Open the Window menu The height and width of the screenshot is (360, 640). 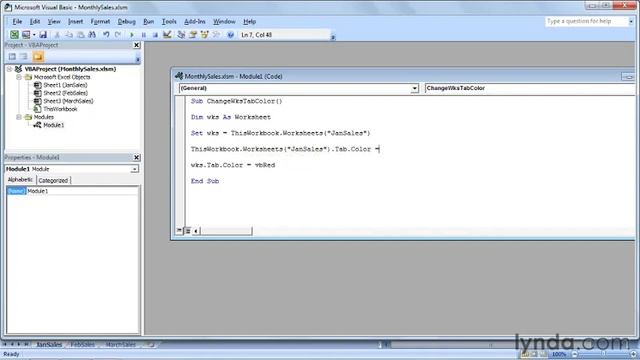[224, 21]
